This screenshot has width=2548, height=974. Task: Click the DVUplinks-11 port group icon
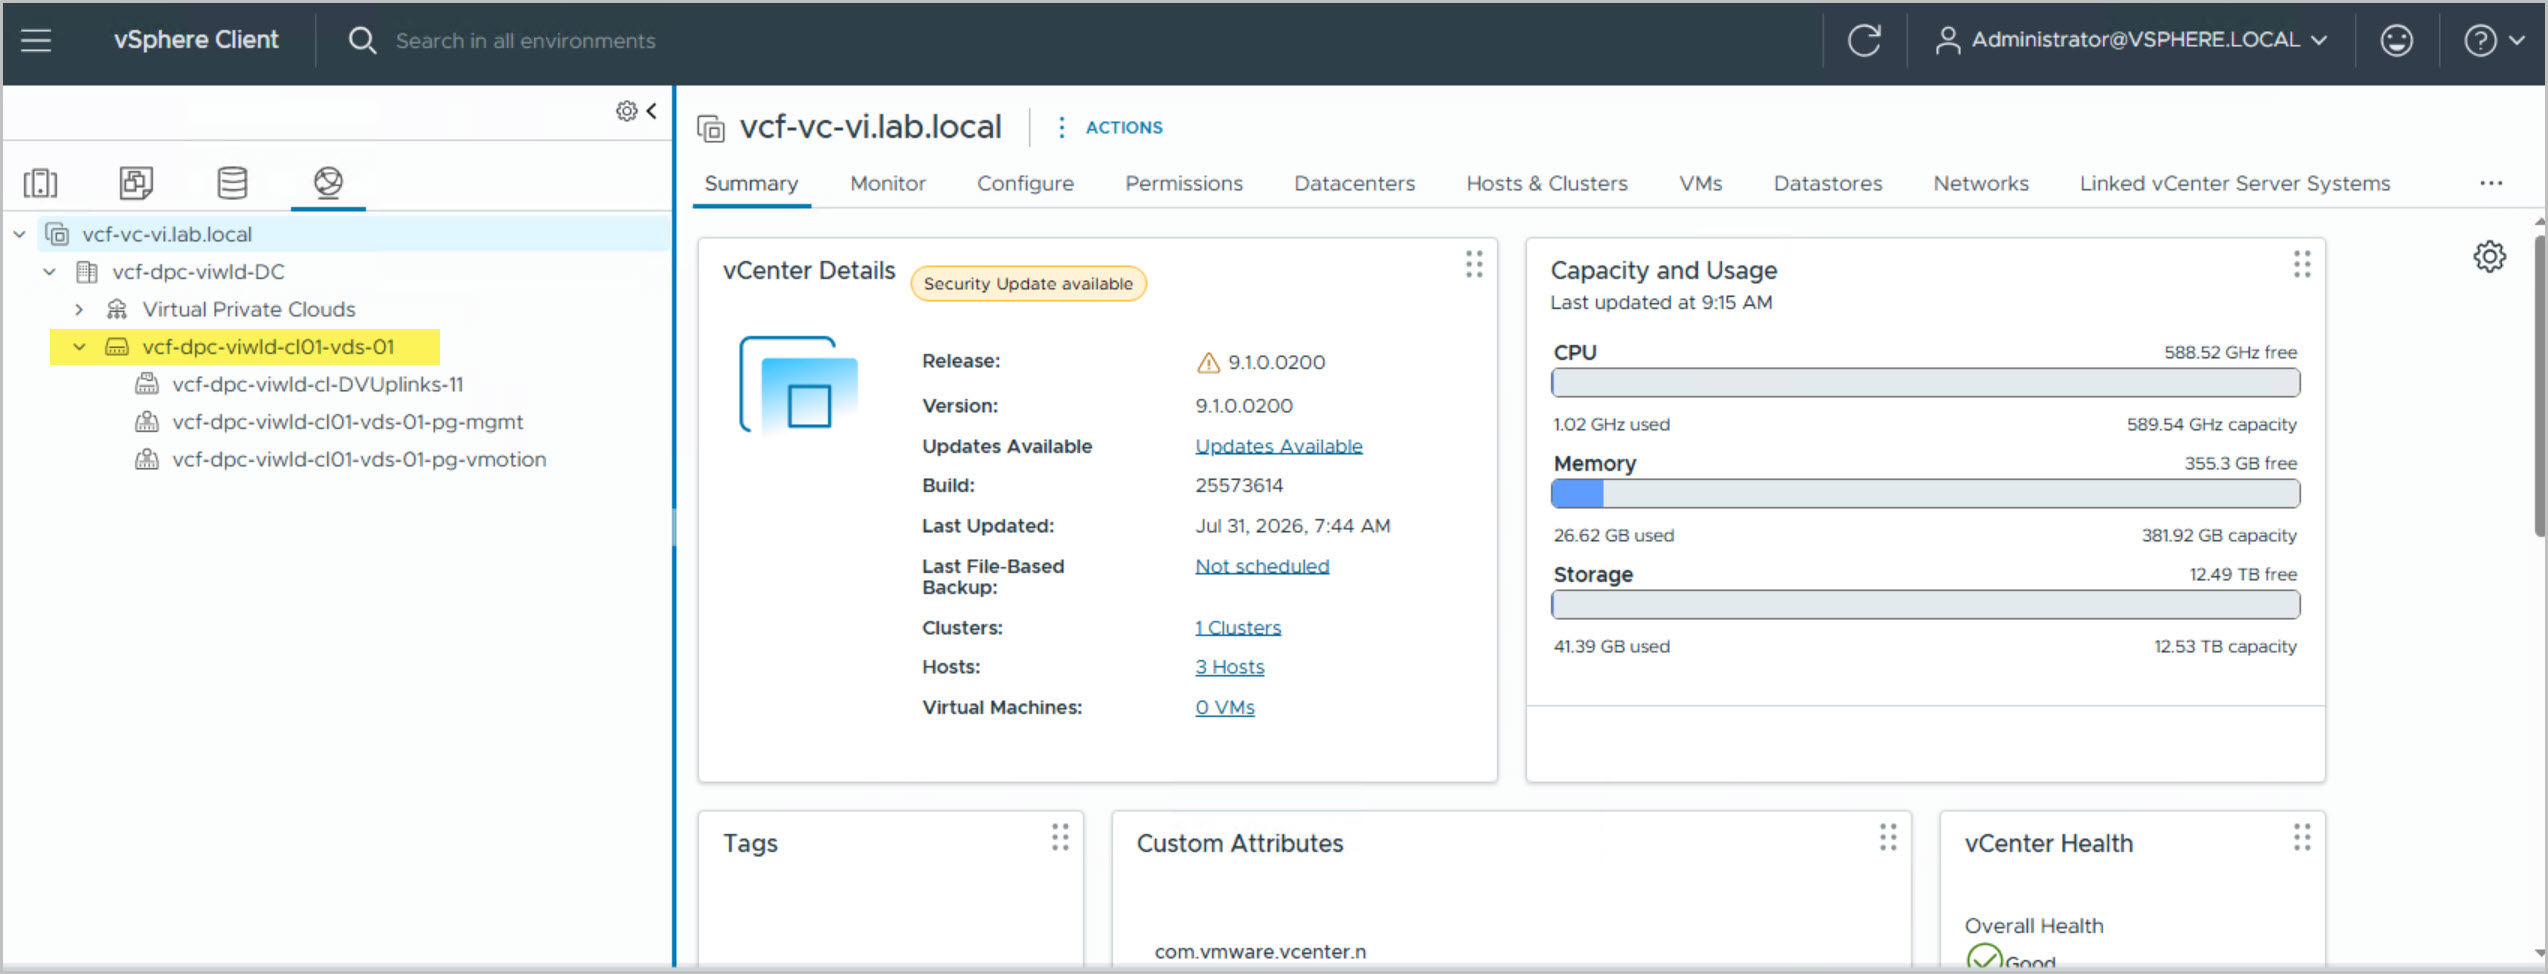pos(147,384)
